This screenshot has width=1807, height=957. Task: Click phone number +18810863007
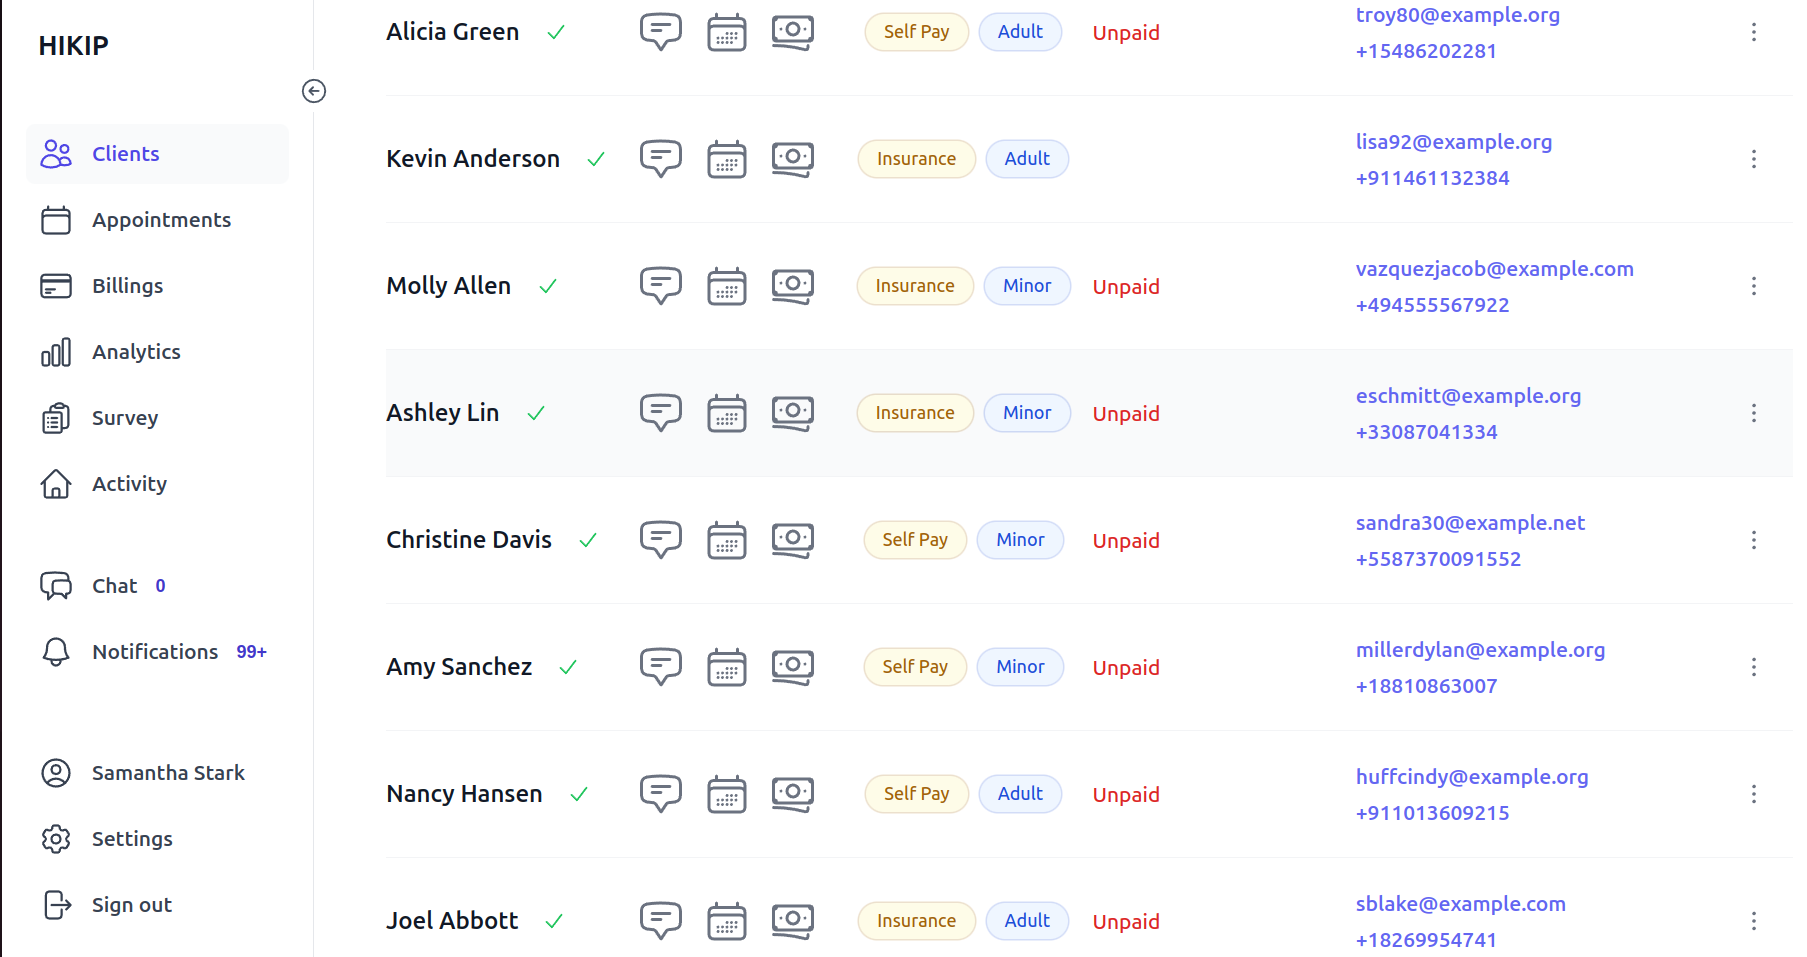(1426, 686)
